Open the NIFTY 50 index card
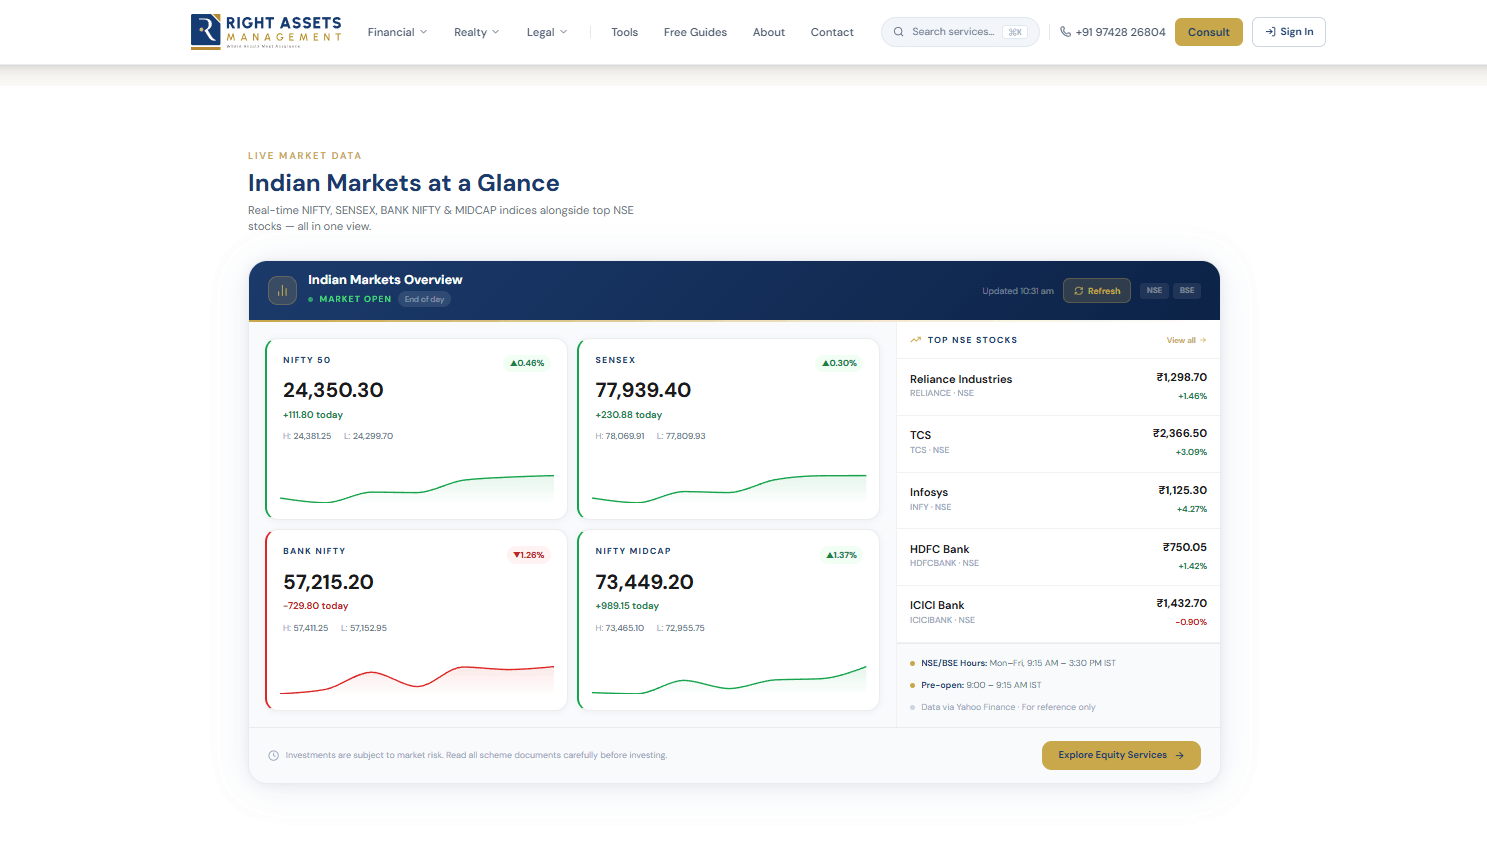Image resolution: width=1487 pixels, height=848 pixels. (416, 428)
